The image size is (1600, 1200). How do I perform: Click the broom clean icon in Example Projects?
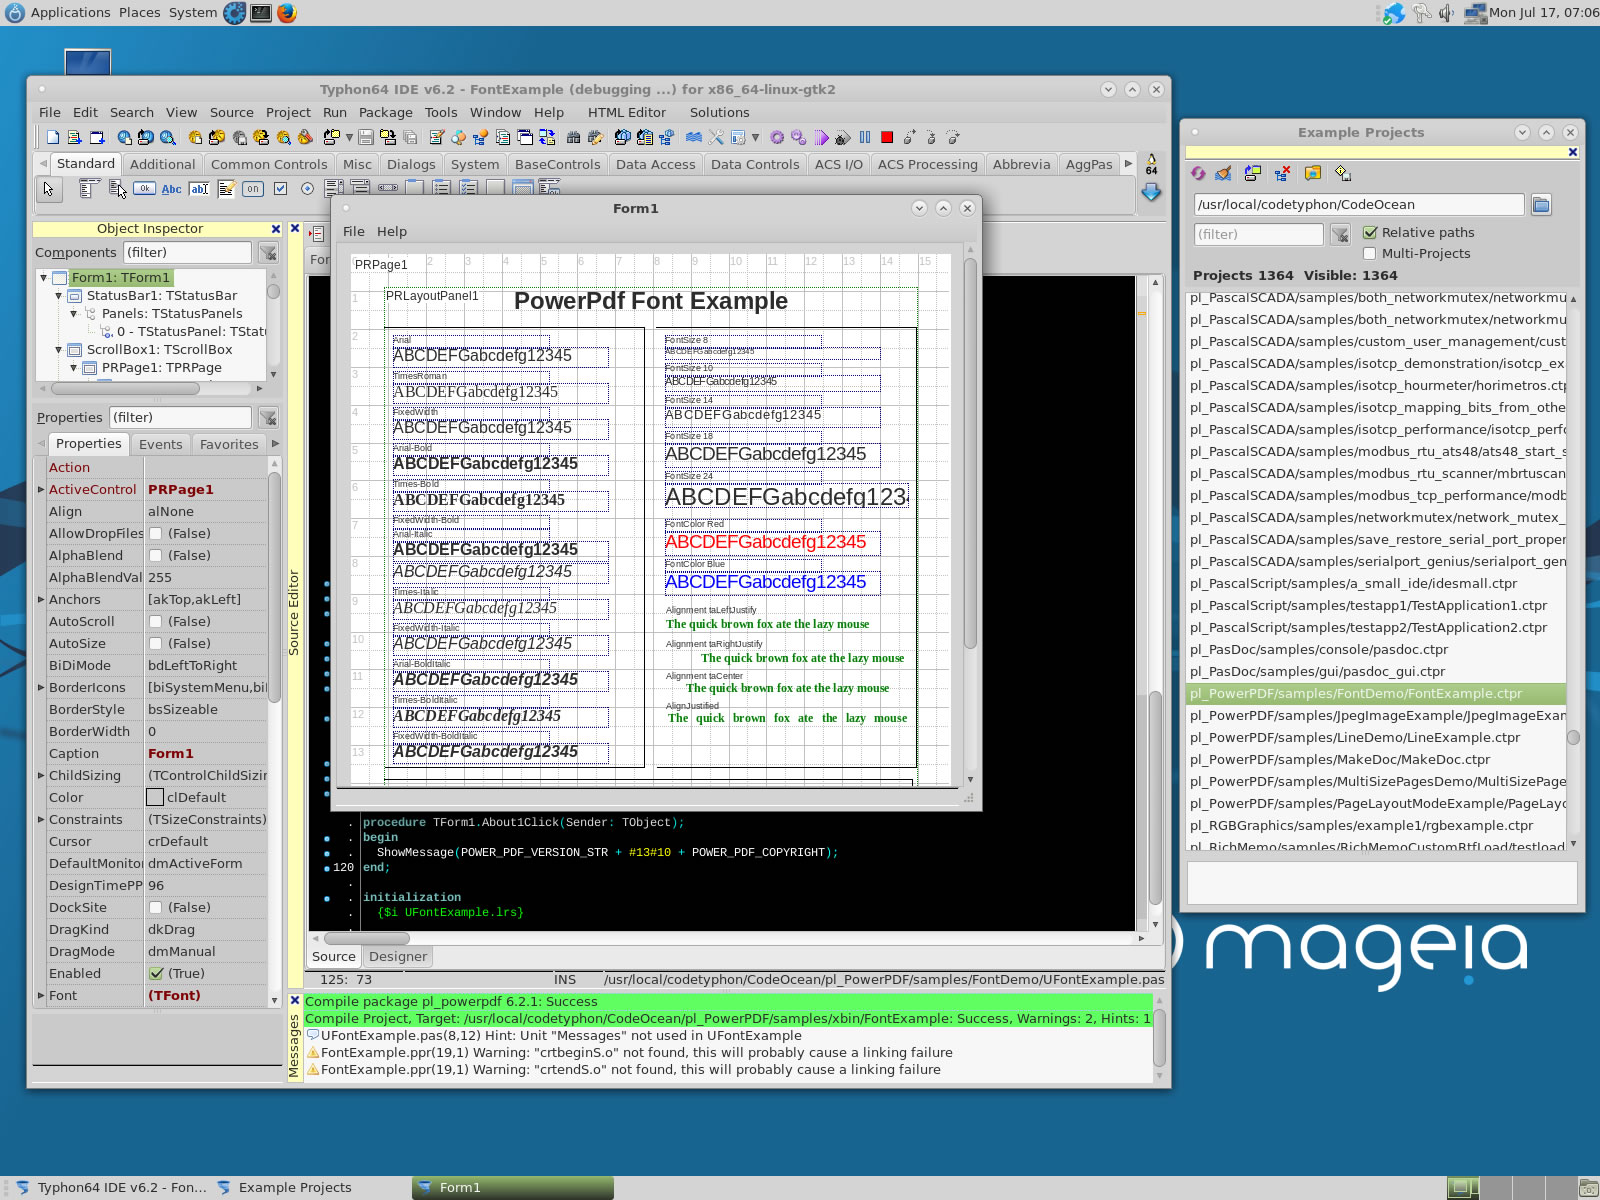tap(1223, 173)
